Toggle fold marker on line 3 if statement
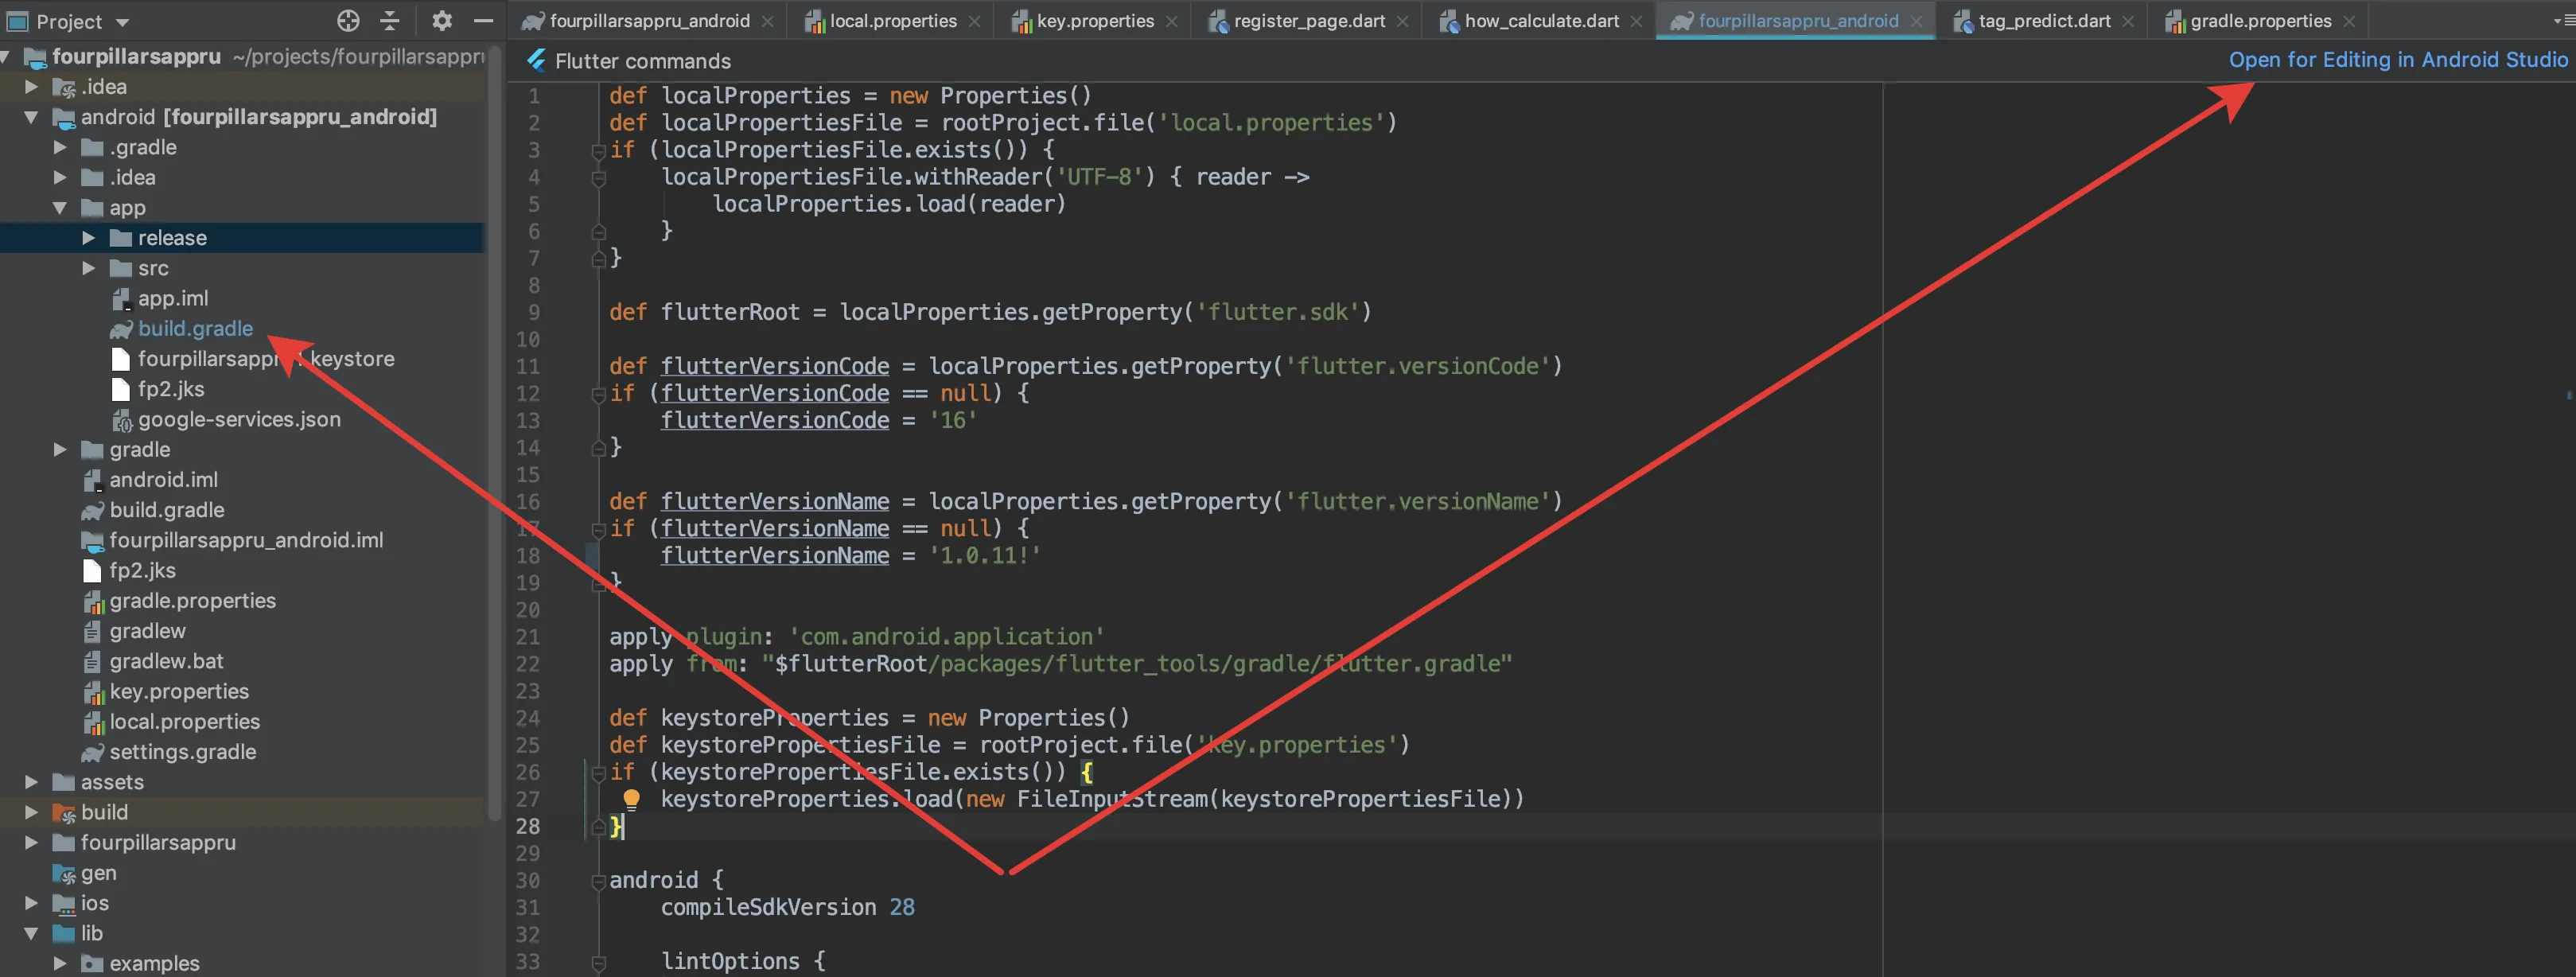The image size is (2576, 977). click(x=599, y=151)
